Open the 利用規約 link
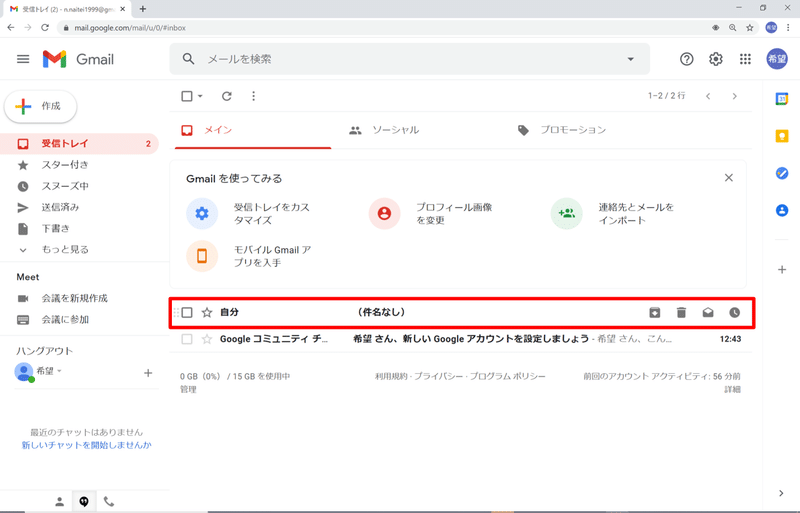The height and width of the screenshot is (513, 800). tap(391, 376)
